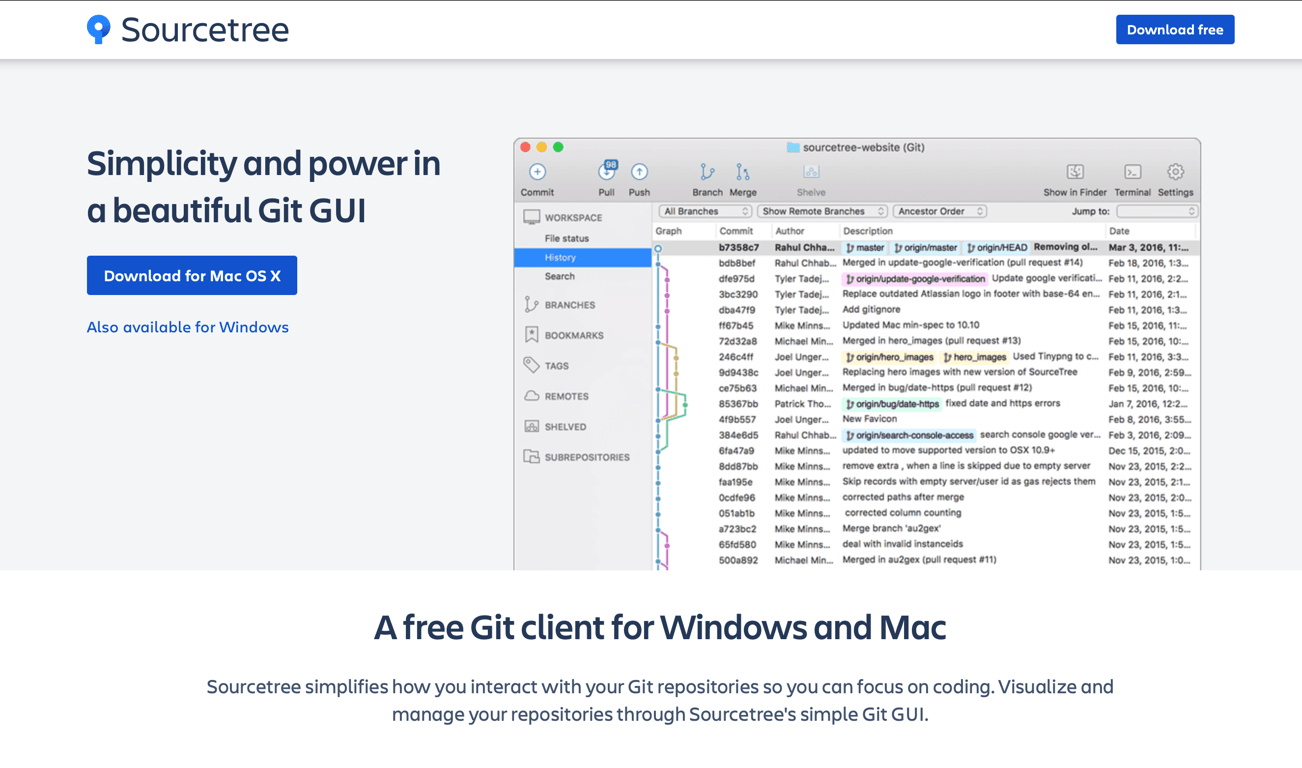Open the Show Remote Branches dropdown
Image resolution: width=1302 pixels, height=768 pixels.
[x=822, y=211]
